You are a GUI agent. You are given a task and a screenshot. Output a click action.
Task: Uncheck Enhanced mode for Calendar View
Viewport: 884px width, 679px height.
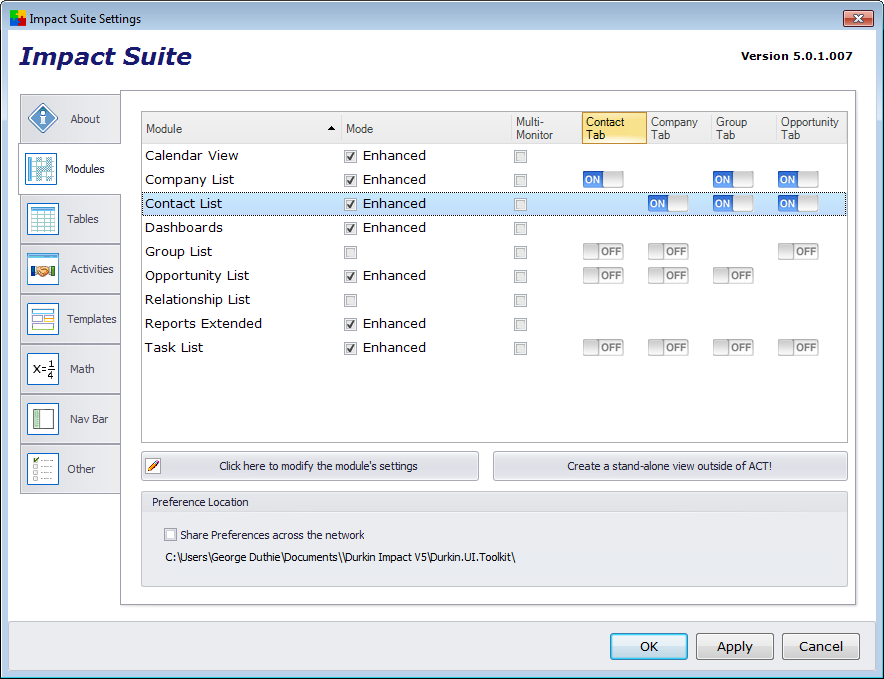point(351,156)
